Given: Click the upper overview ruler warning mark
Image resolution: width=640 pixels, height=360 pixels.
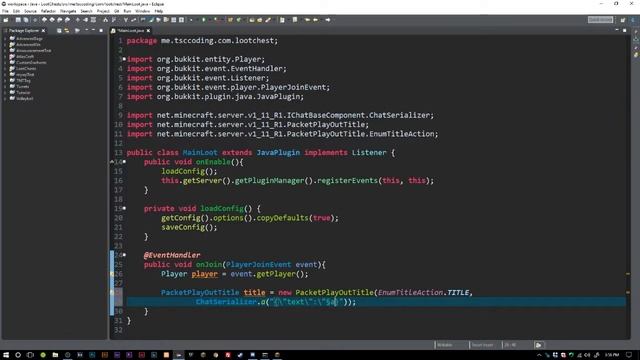Looking at the screenshot, I should click(x=628, y=274).
